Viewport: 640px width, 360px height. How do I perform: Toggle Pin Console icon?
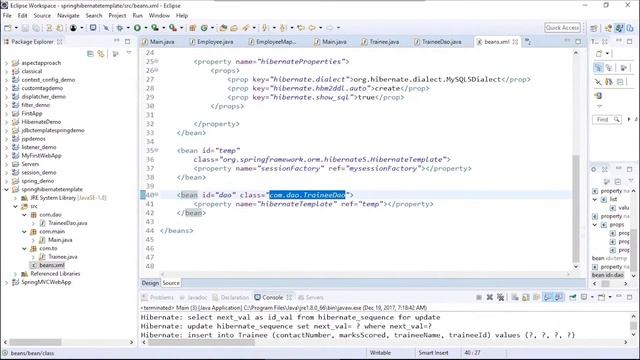pyautogui.click(x=573, y=297)
